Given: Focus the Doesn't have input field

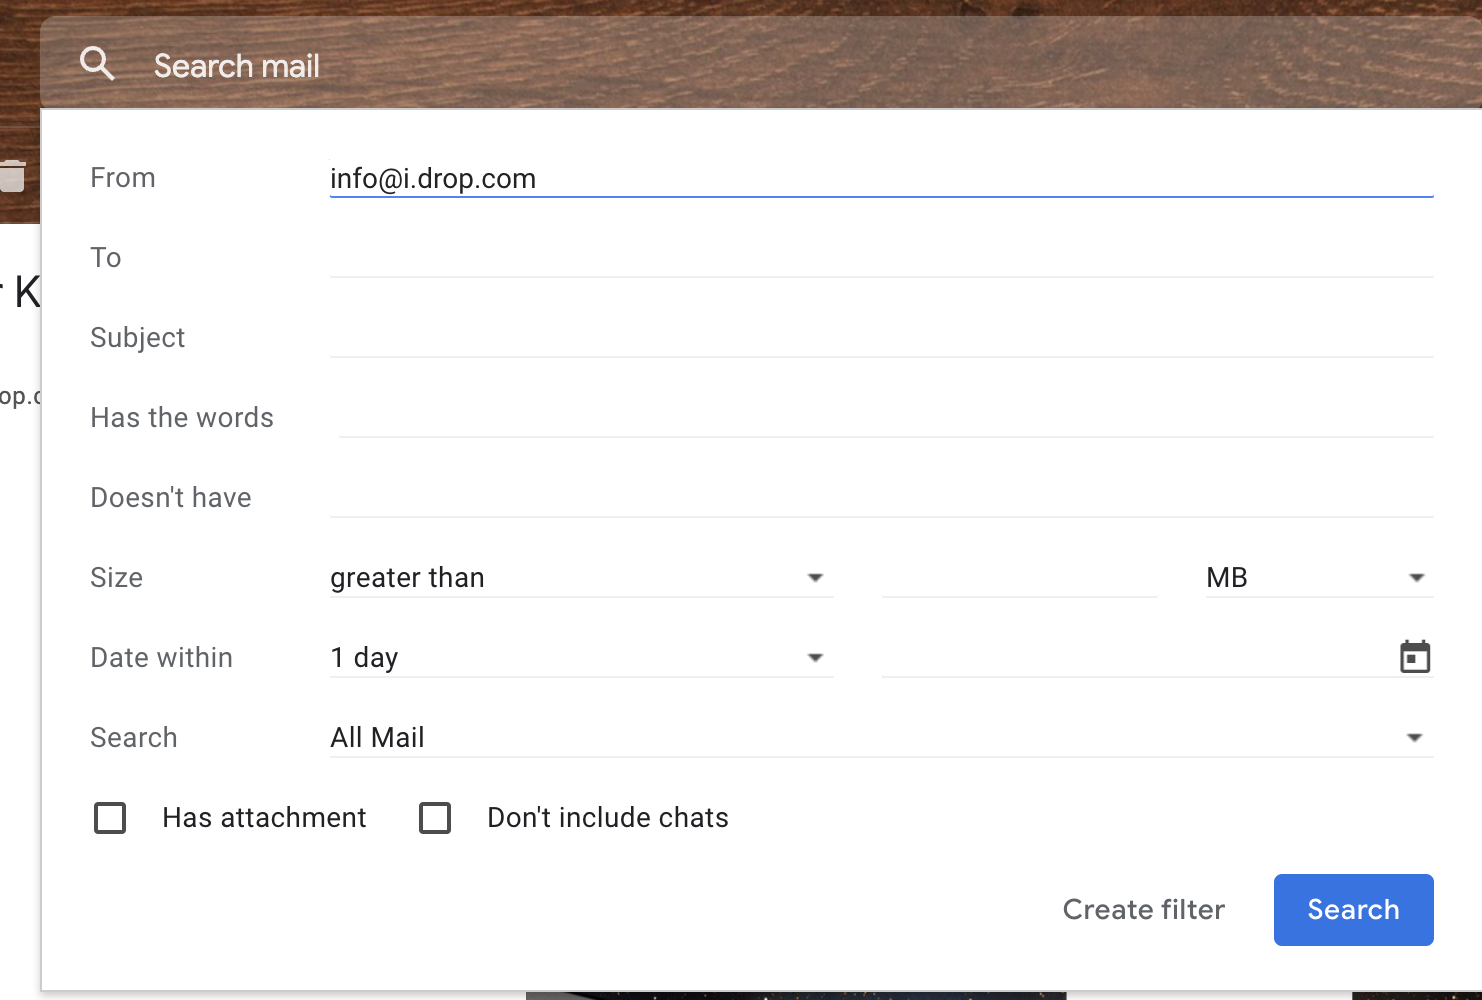Looking at the screenshot, I should click(x=880, y=498).
